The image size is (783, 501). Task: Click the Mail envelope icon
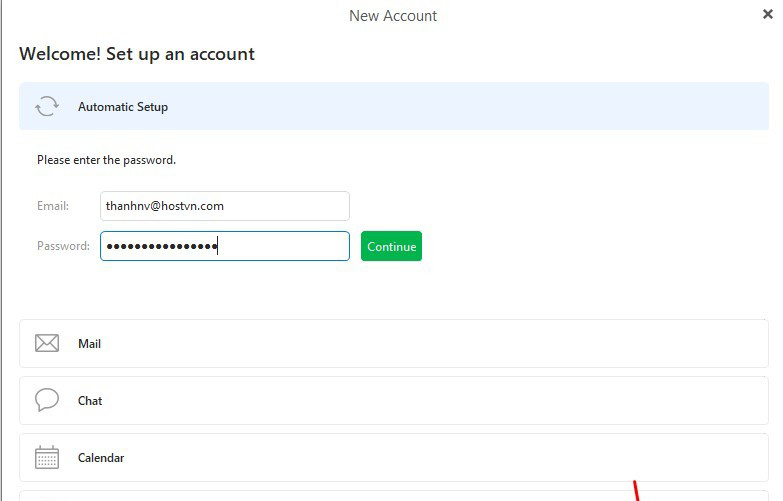[x=47, y=343]
